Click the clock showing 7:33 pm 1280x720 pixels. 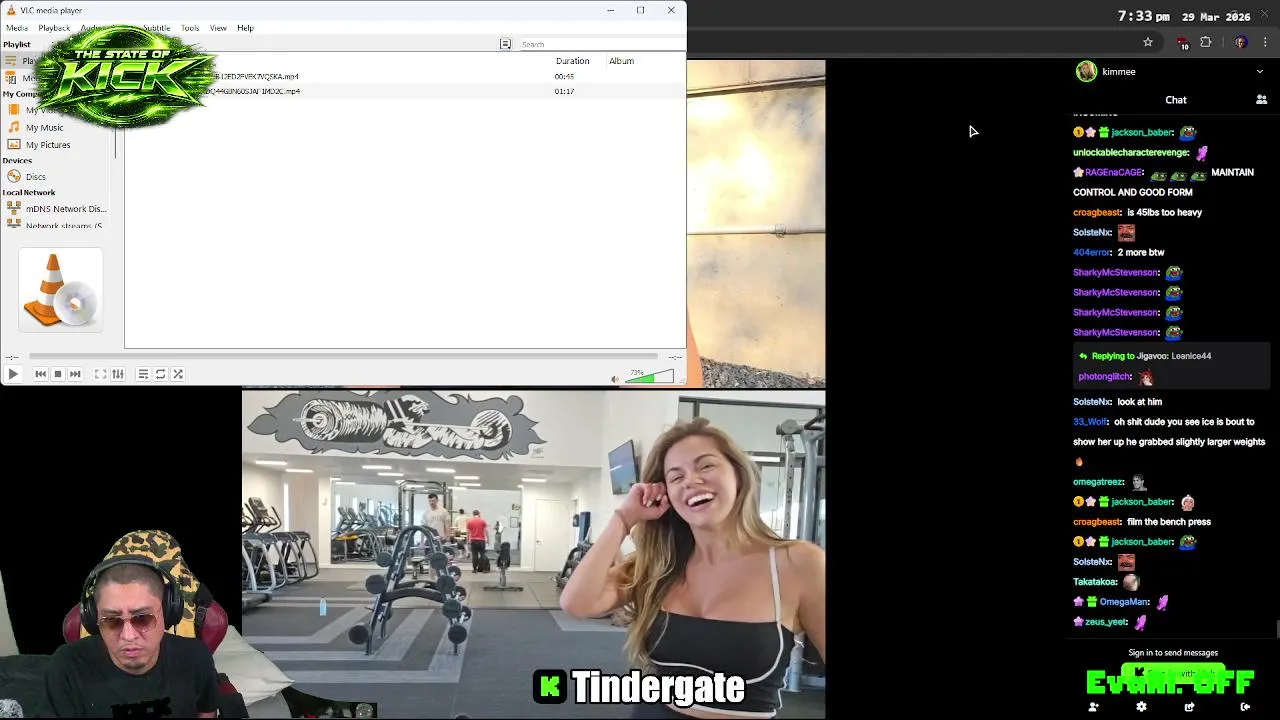click(x=1144, y=16)
